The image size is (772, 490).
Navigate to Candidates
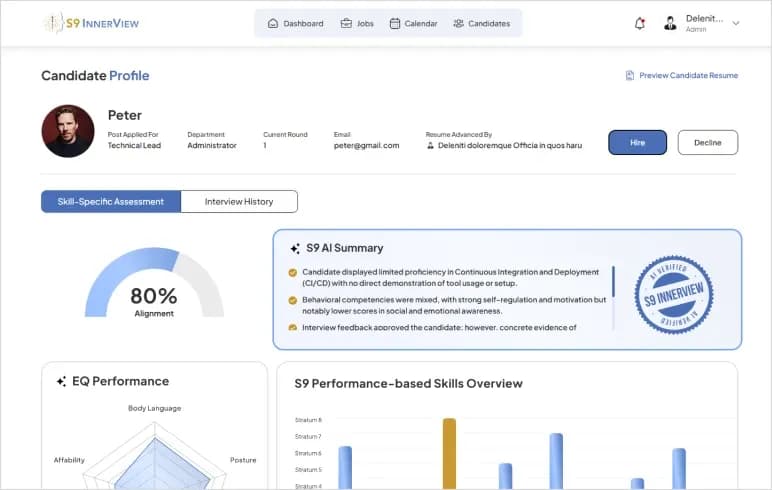point(482,23)
